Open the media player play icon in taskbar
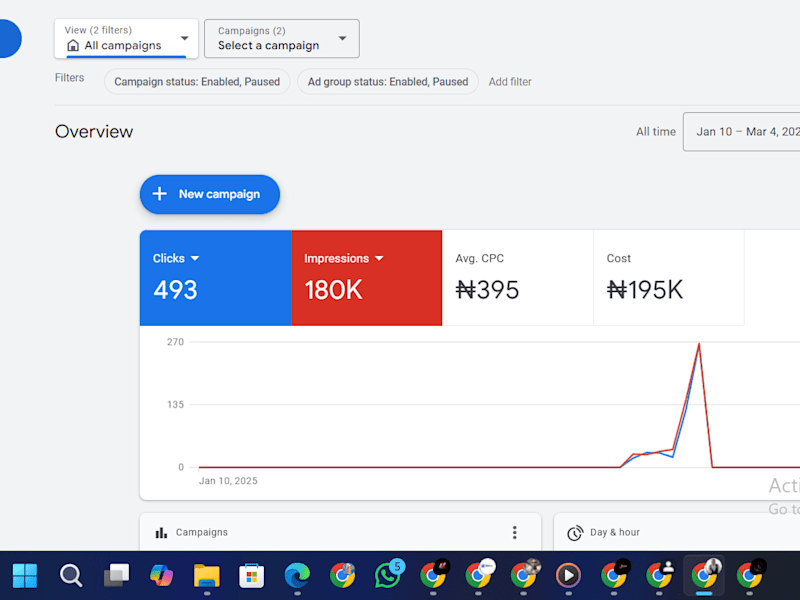The height and width of the screenshot is (600, 800). [x=568, y=576]
